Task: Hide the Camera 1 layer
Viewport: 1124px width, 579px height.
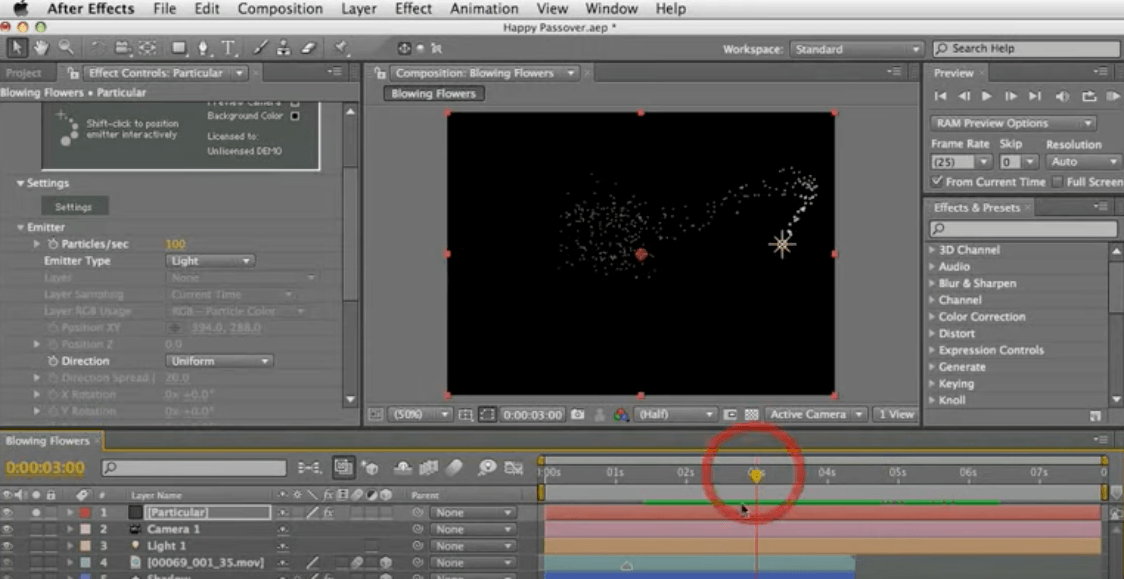Action: [9, 529]
